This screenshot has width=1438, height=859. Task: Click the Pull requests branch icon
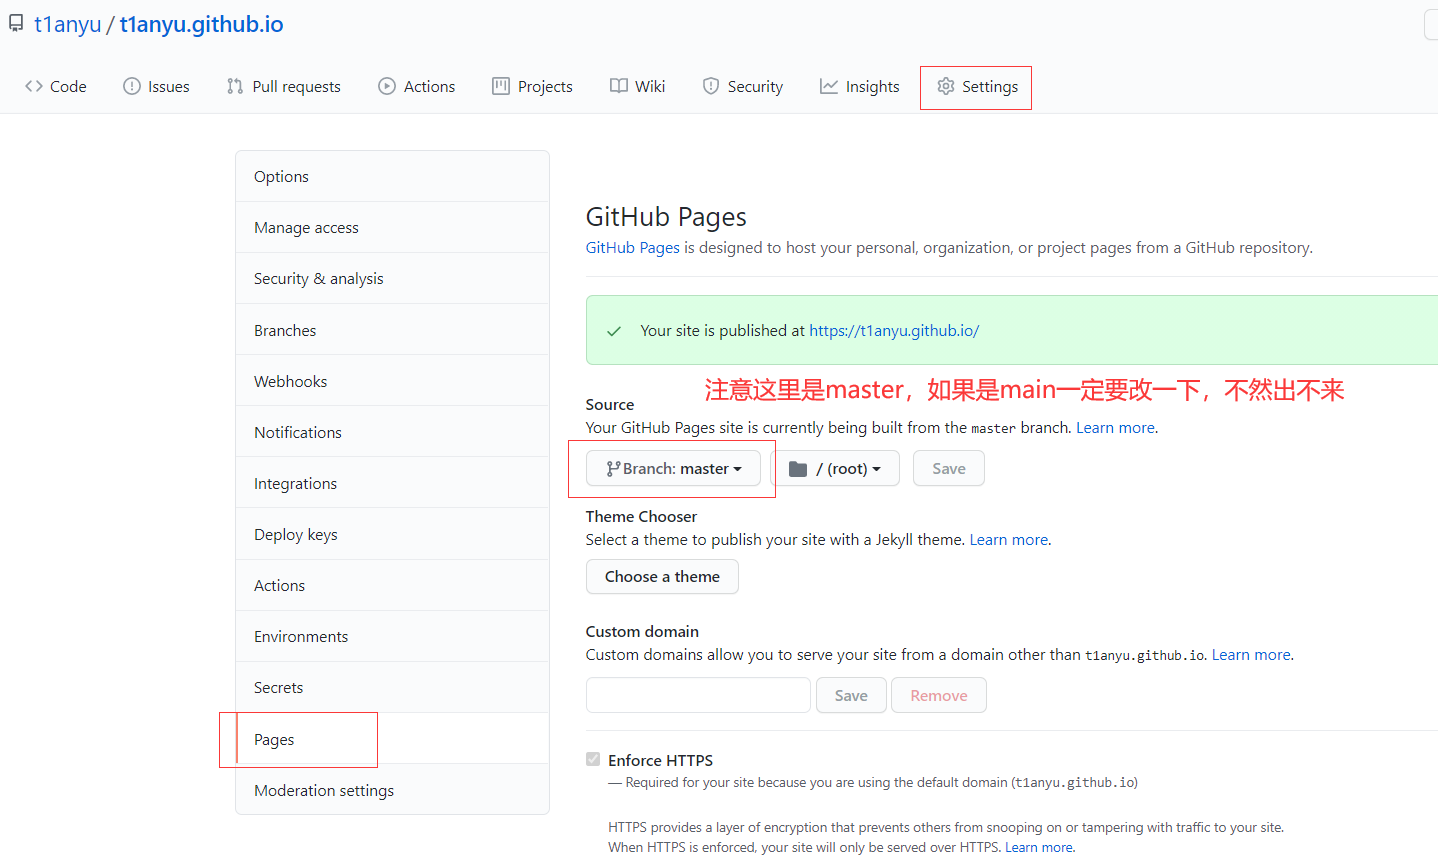[x=235, y=87]
